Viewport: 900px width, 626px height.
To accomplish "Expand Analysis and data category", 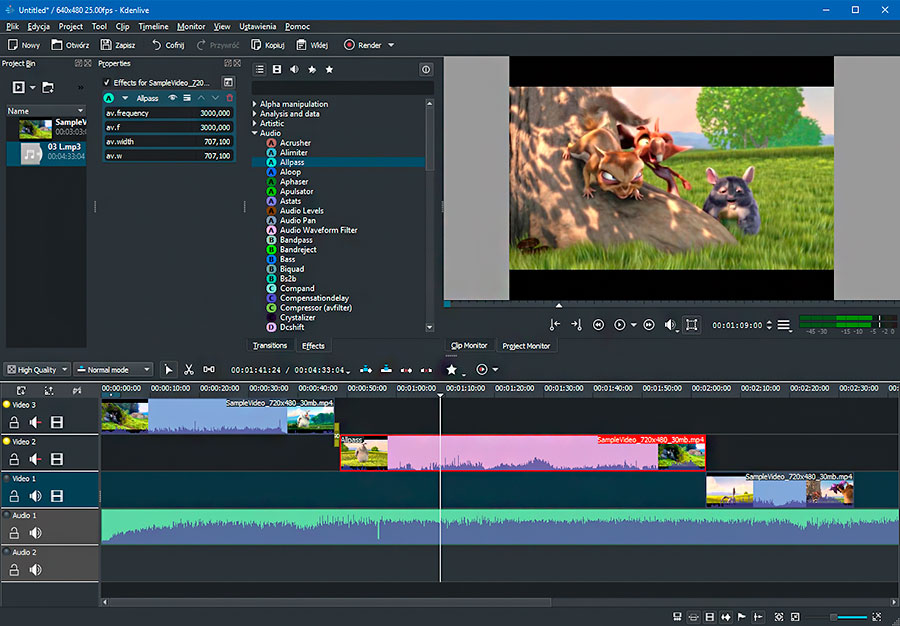I will (255, 114).
